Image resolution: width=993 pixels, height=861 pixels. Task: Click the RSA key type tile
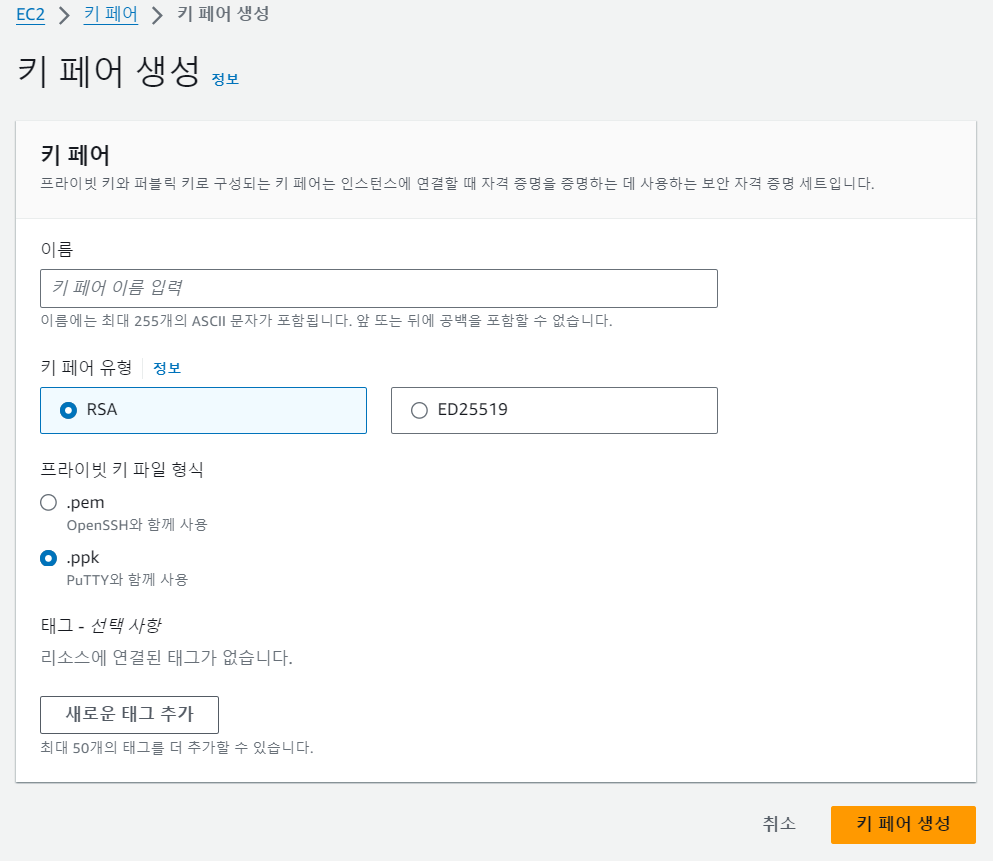pyautogui.click(x=203, y=410)
